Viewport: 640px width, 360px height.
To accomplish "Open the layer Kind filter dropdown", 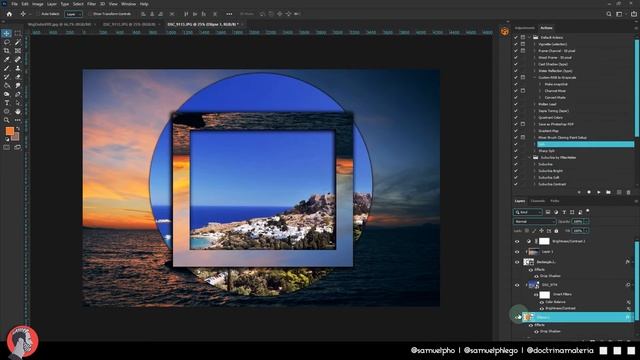I will (x=527, y=212).
